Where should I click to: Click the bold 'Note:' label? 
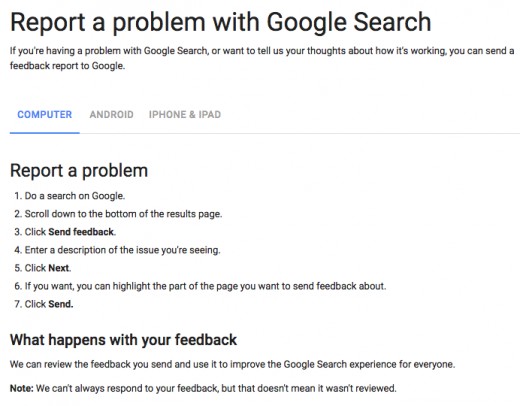pos(22,388)
